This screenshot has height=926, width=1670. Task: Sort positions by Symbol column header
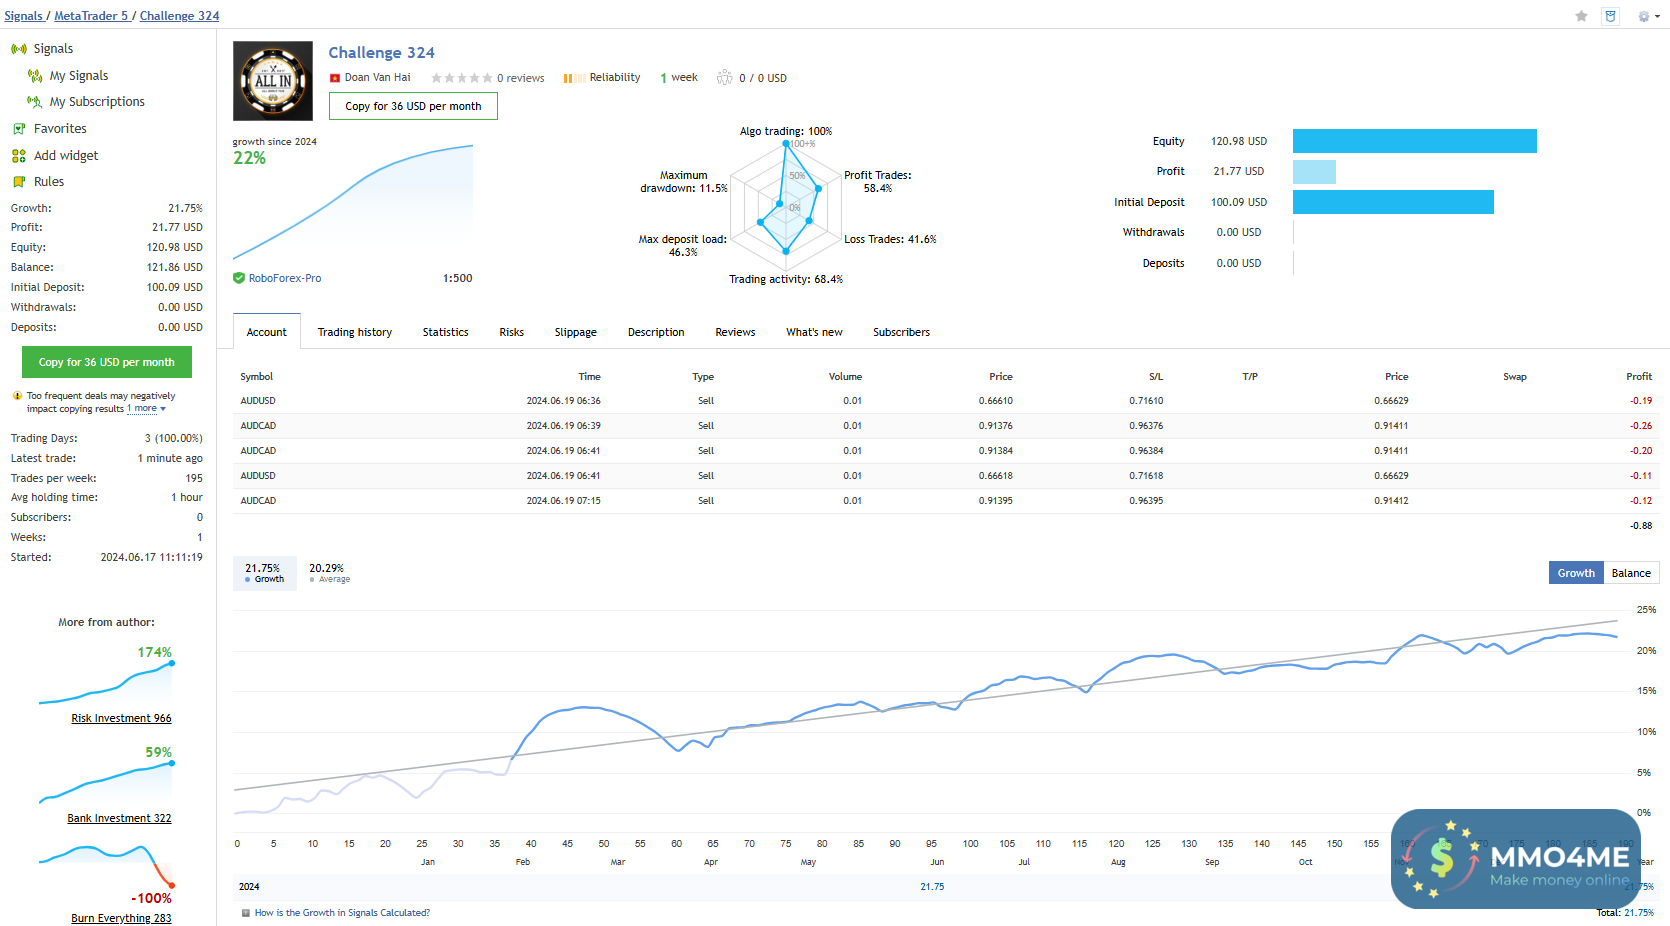coord(257,377)
